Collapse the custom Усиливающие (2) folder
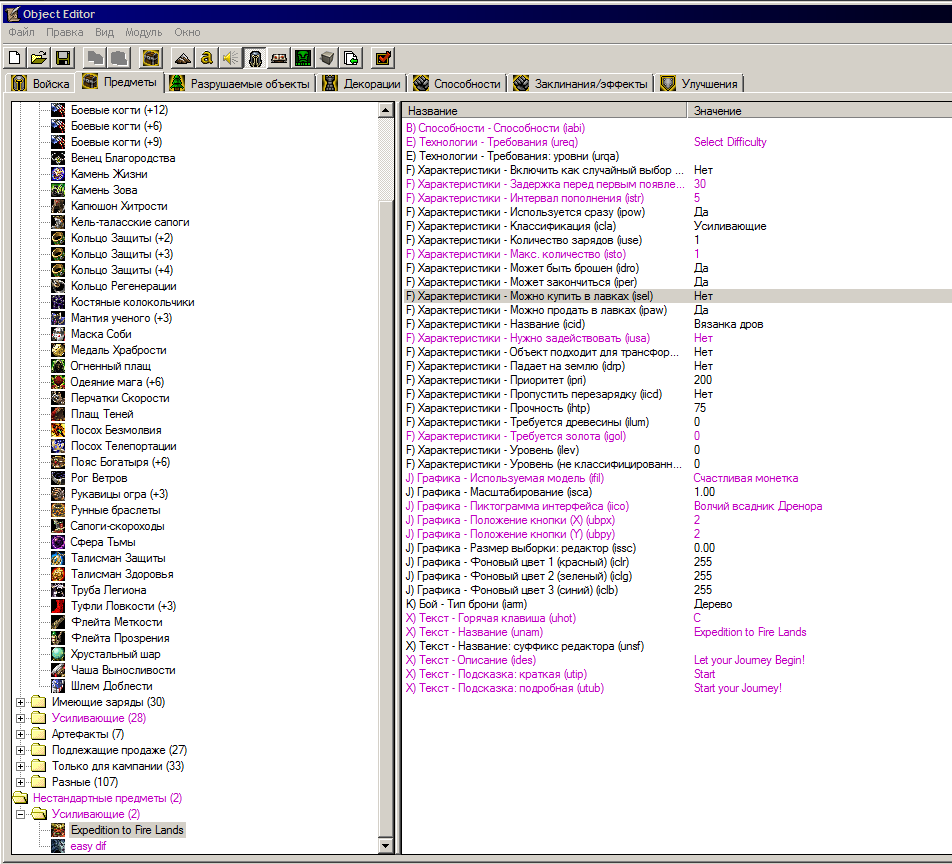The height and width of the screenshot is (864, 952). (22, 814)
